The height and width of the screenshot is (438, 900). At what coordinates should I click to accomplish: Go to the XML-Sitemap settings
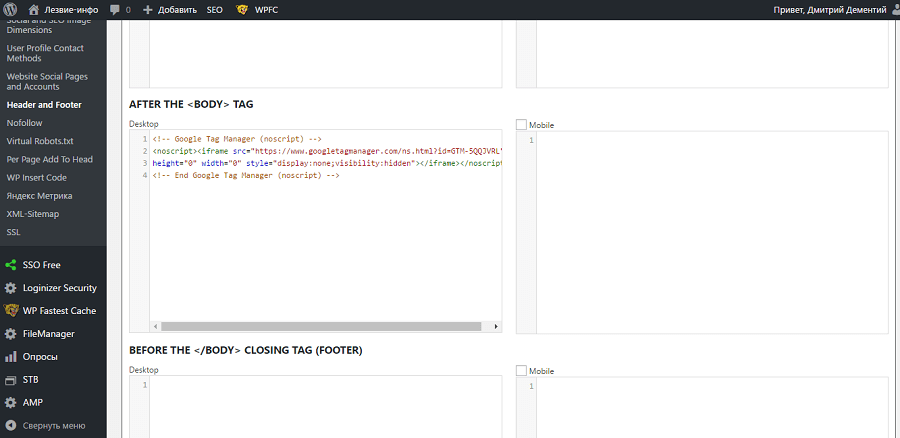33,214
